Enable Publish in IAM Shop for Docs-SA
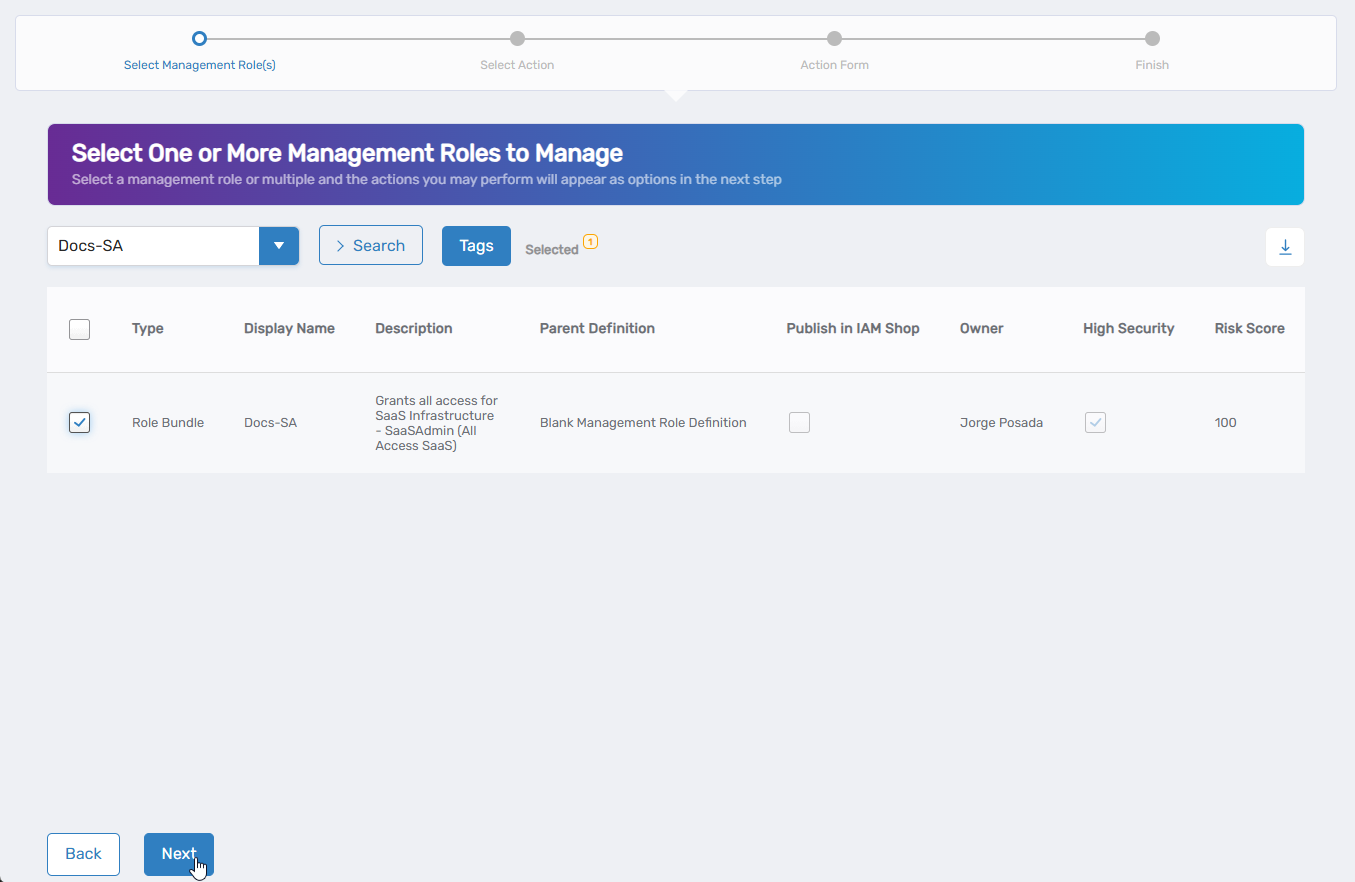The image size is (1355, 882). [x=799, y=422]
